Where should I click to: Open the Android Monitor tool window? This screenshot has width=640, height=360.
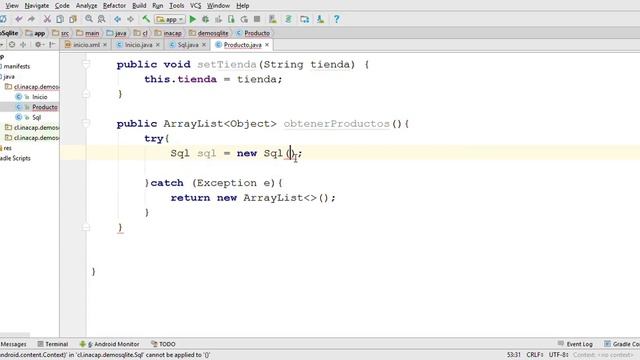(x=109, y=344)
